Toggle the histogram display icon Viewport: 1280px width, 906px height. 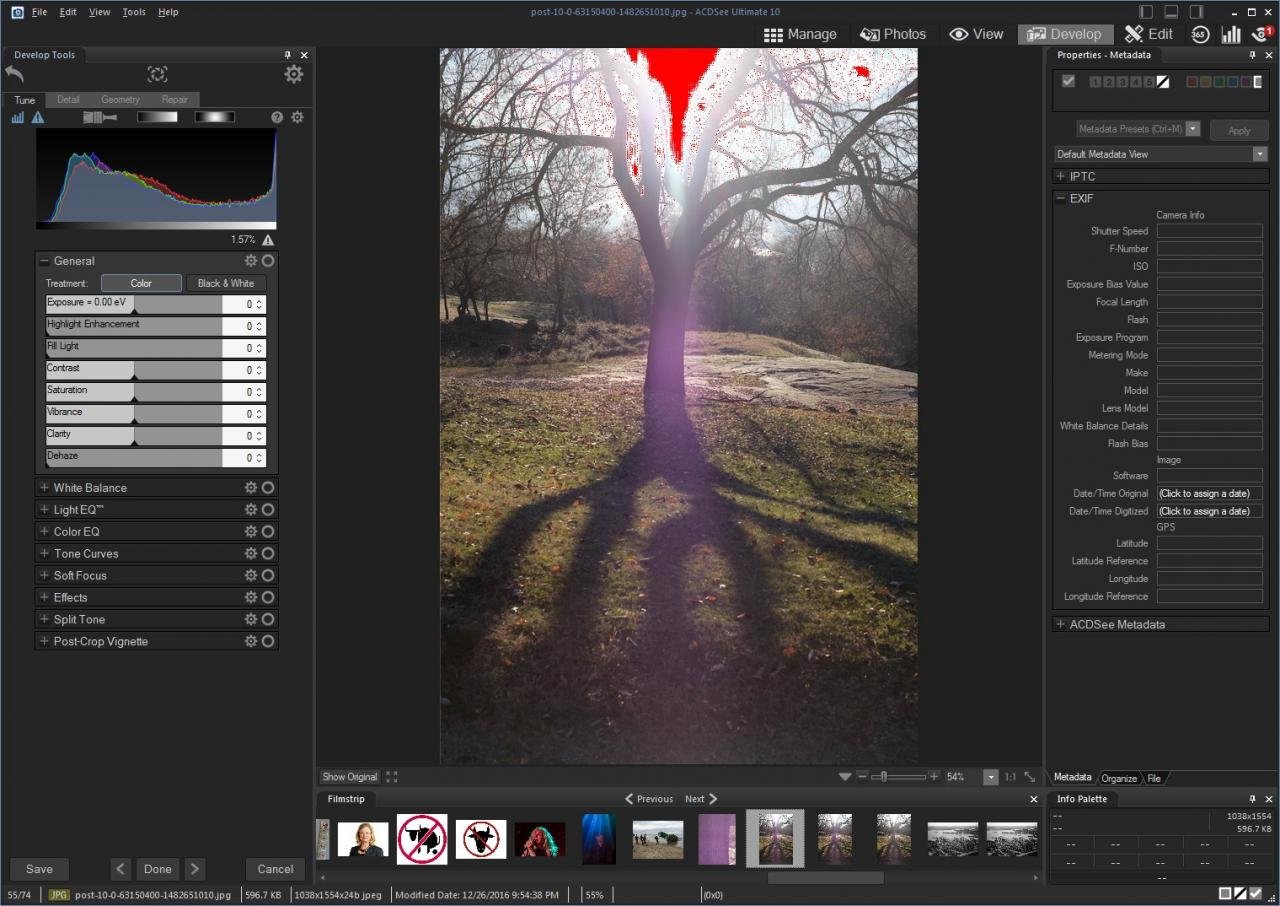click(x=17, y=117)
